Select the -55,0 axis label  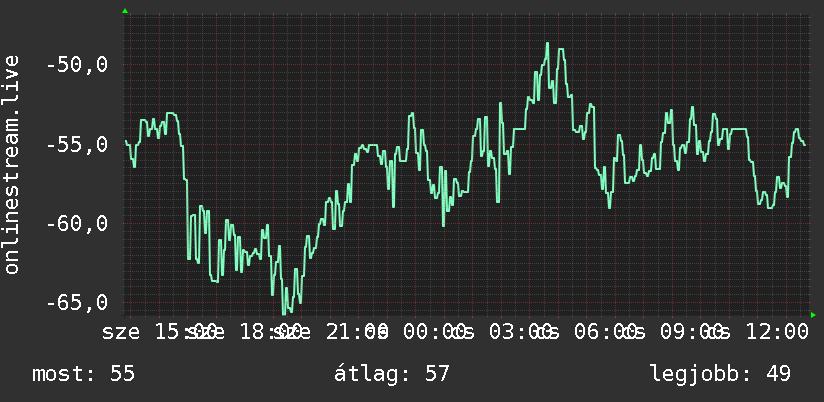coord(77,144)
